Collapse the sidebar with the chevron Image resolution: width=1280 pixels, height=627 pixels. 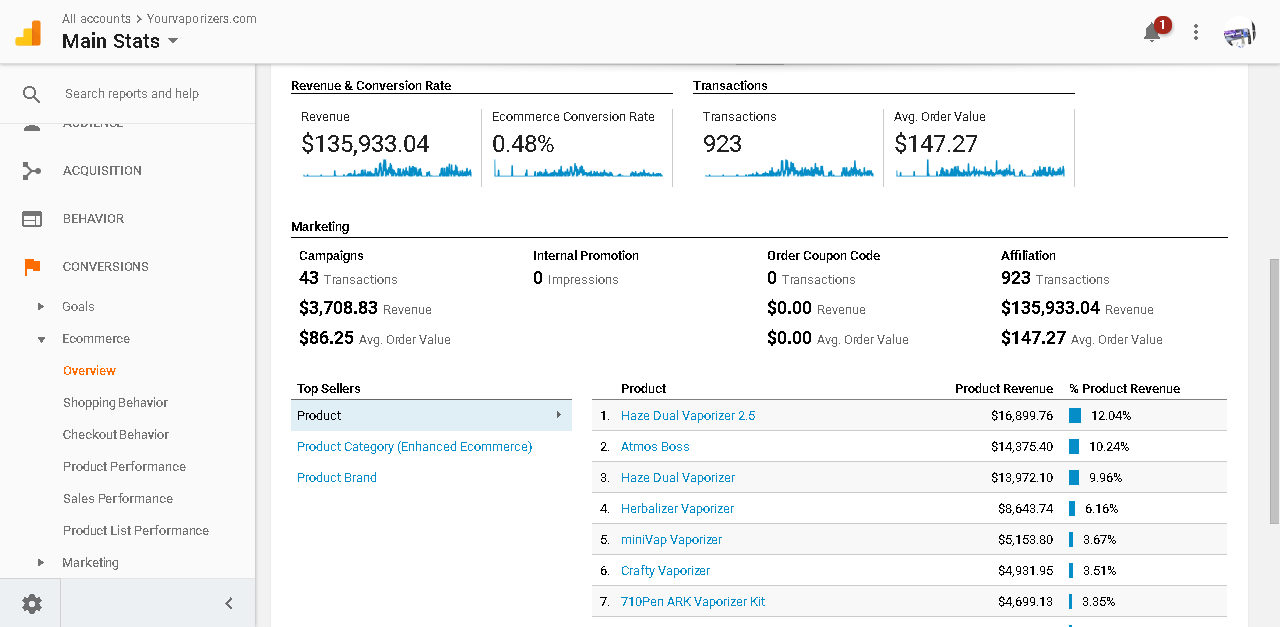pos(228,603)
